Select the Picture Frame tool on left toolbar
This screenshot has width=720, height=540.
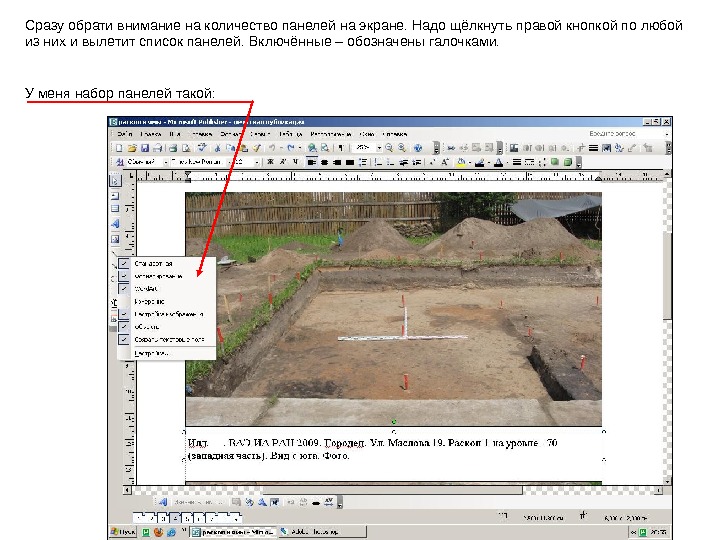(115, 239)
